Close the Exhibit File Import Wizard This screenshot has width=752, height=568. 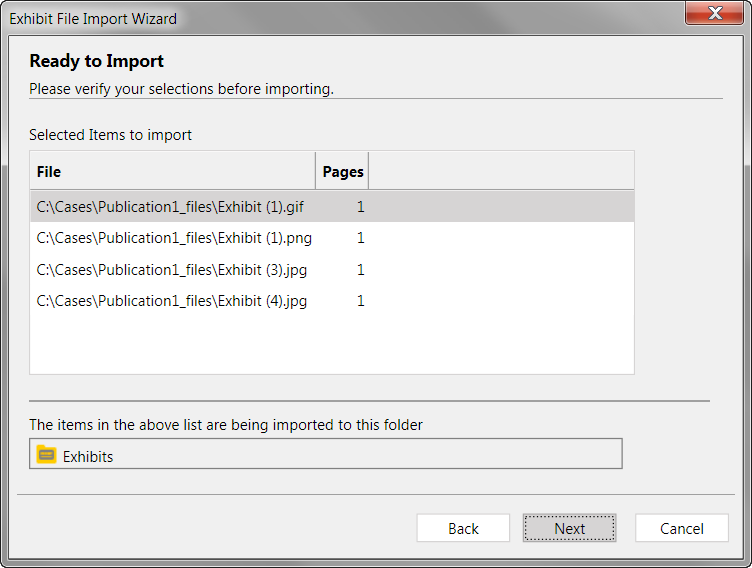(x=715, y=12)
